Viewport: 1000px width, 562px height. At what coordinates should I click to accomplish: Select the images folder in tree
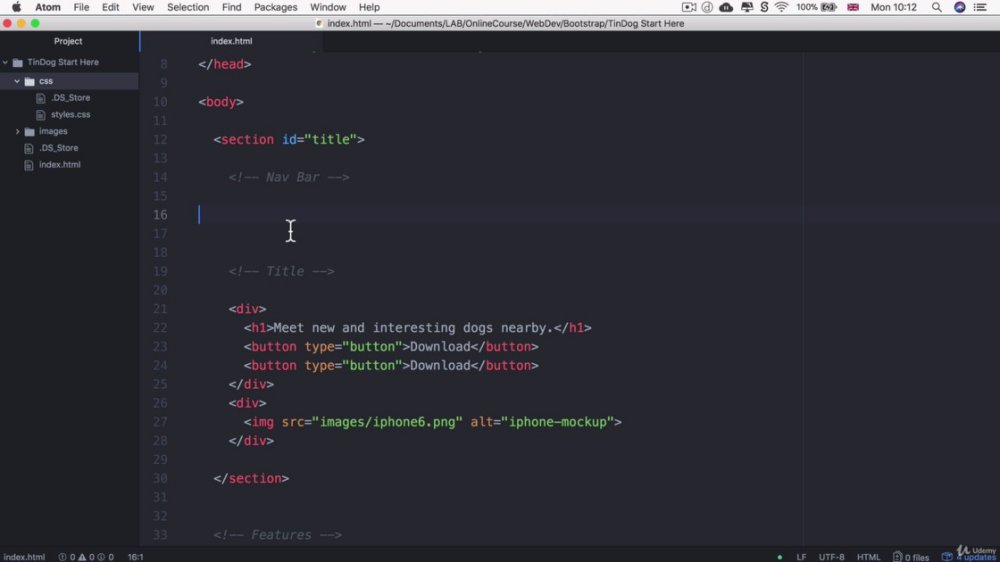click(53, 131)
